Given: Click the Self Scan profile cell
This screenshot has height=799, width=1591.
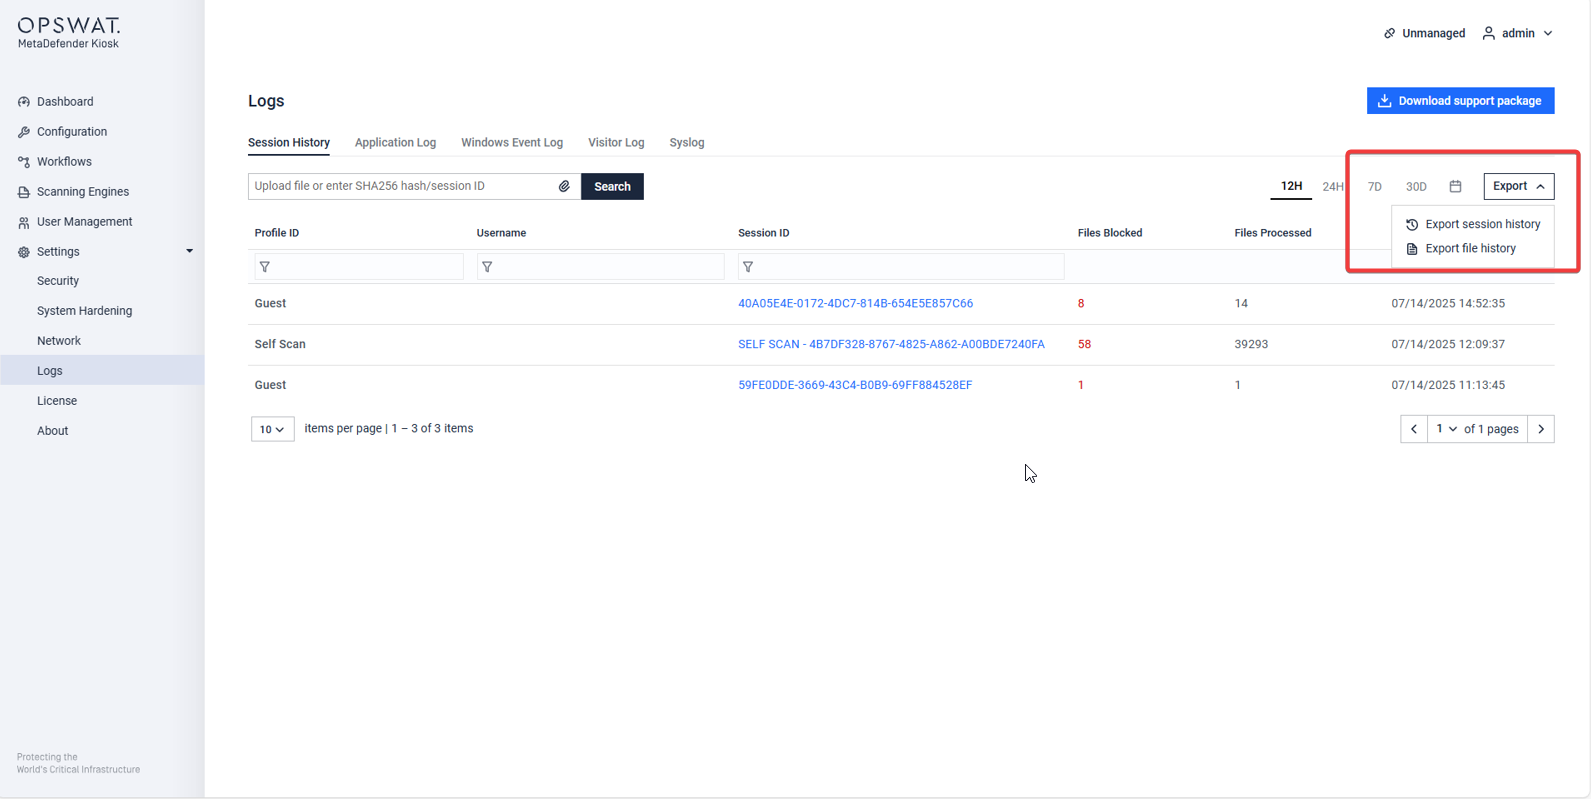Looking at the screenshot, I should click(280, 344).
